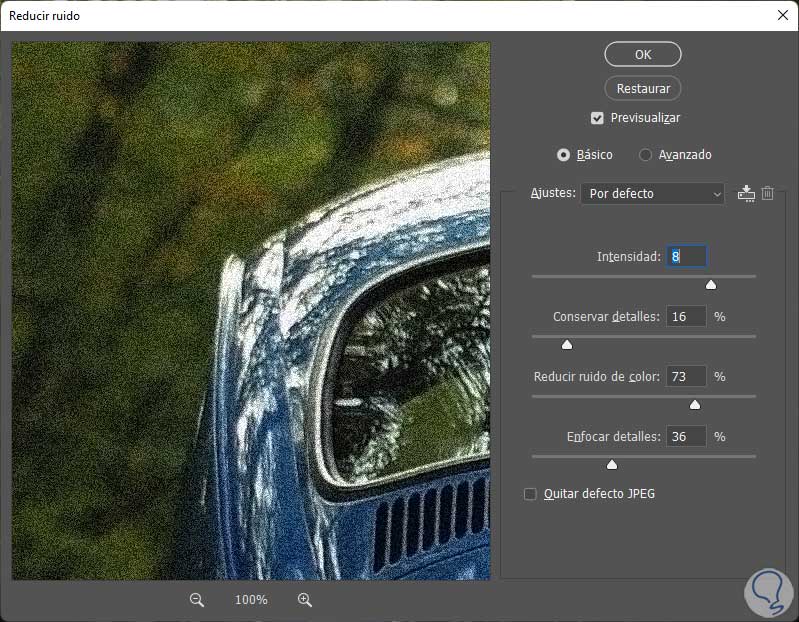The image size is (799, 622).
Task: Click the Reducir ruido de color label
Action: tap(597, 376)
